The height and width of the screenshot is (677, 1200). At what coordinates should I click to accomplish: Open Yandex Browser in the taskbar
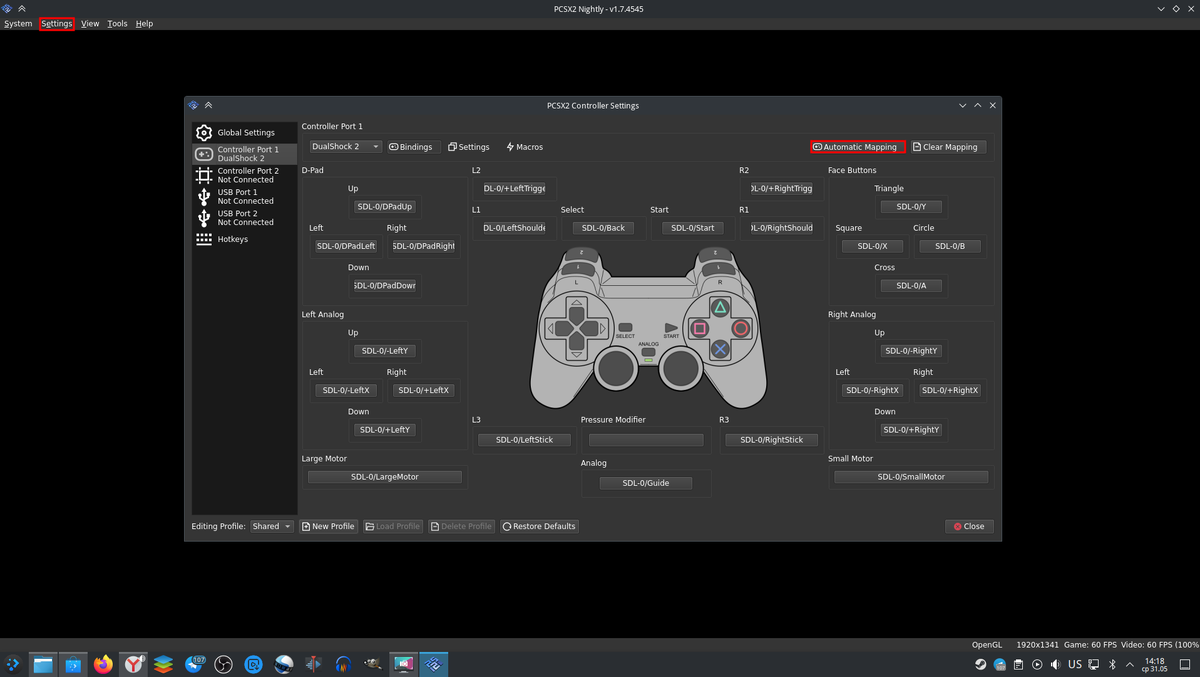tap(133, 664)
